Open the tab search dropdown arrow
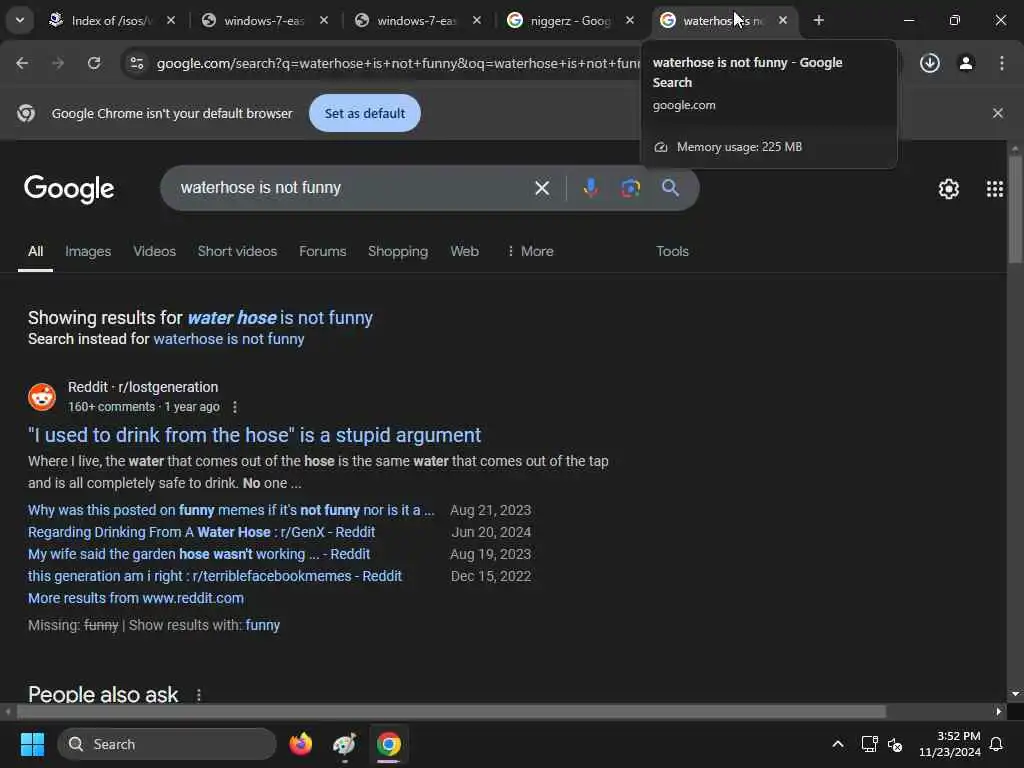Image resolution: width=1024 pixels, height=768 pixels. click(20, 20)
